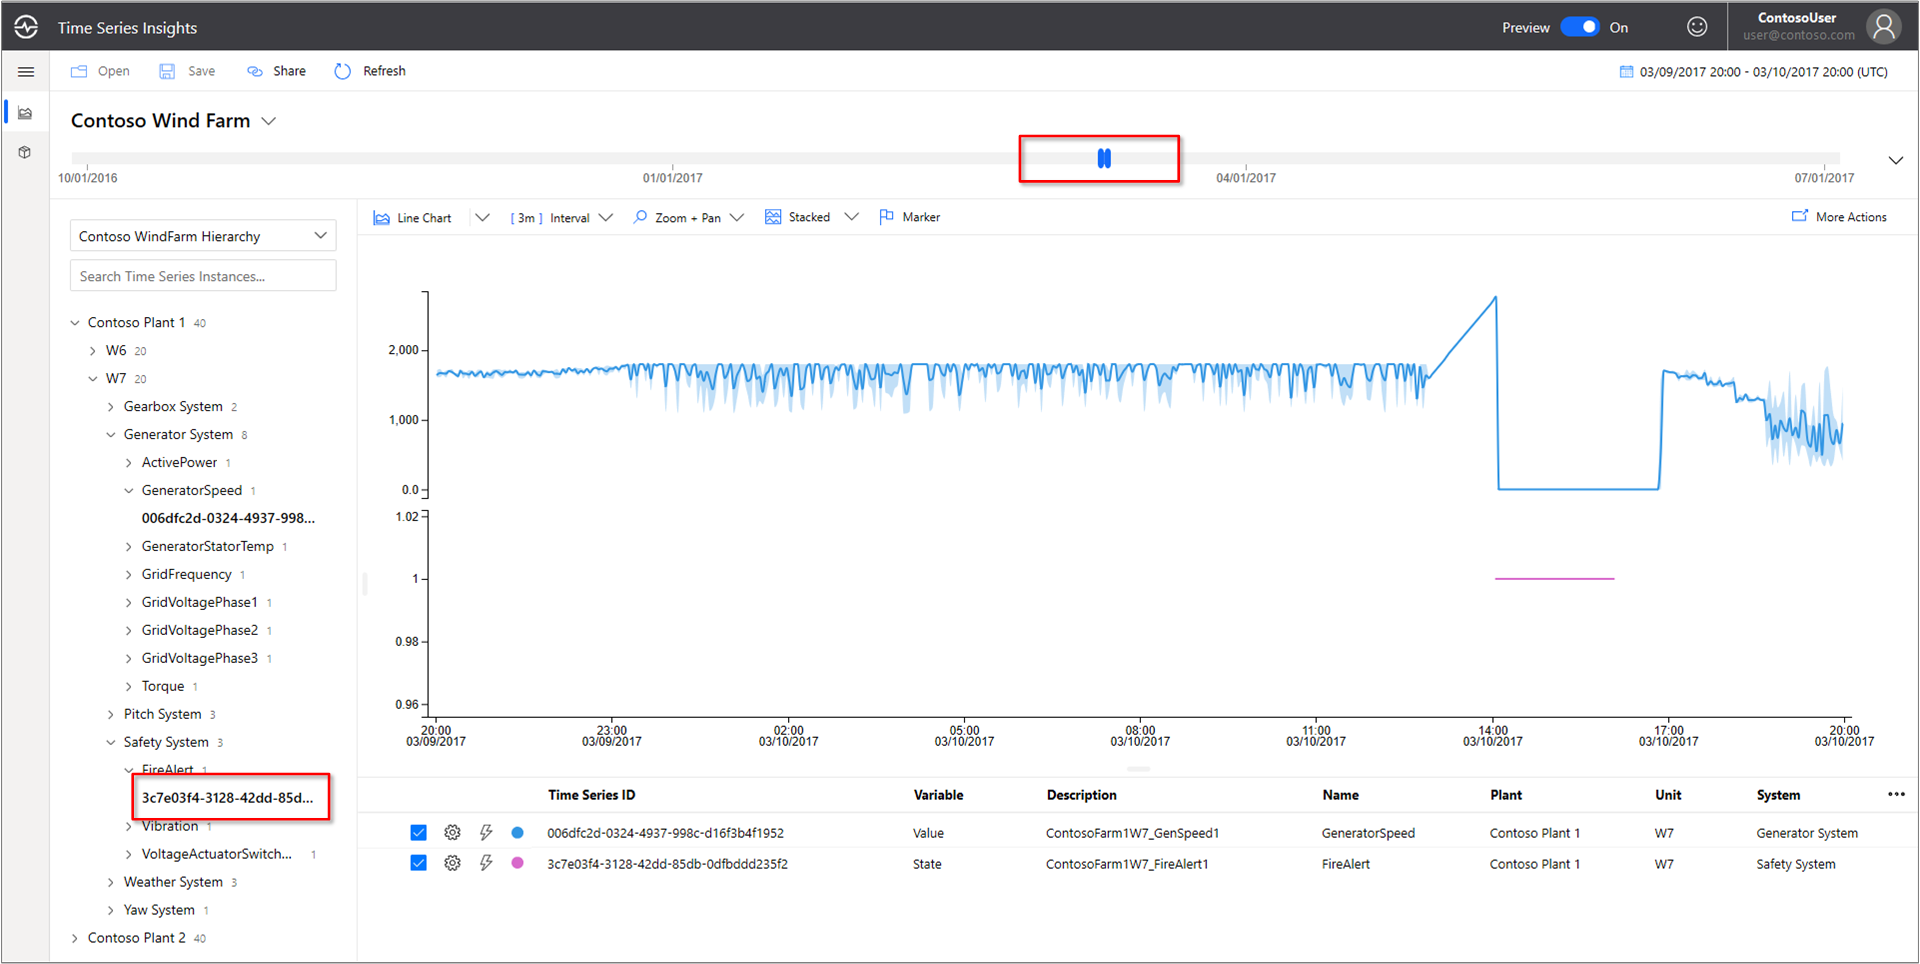This screenshot has width=1920, height=964.
Task: Click the Share button
Action: pyautogui.click(x=277, y=71)
